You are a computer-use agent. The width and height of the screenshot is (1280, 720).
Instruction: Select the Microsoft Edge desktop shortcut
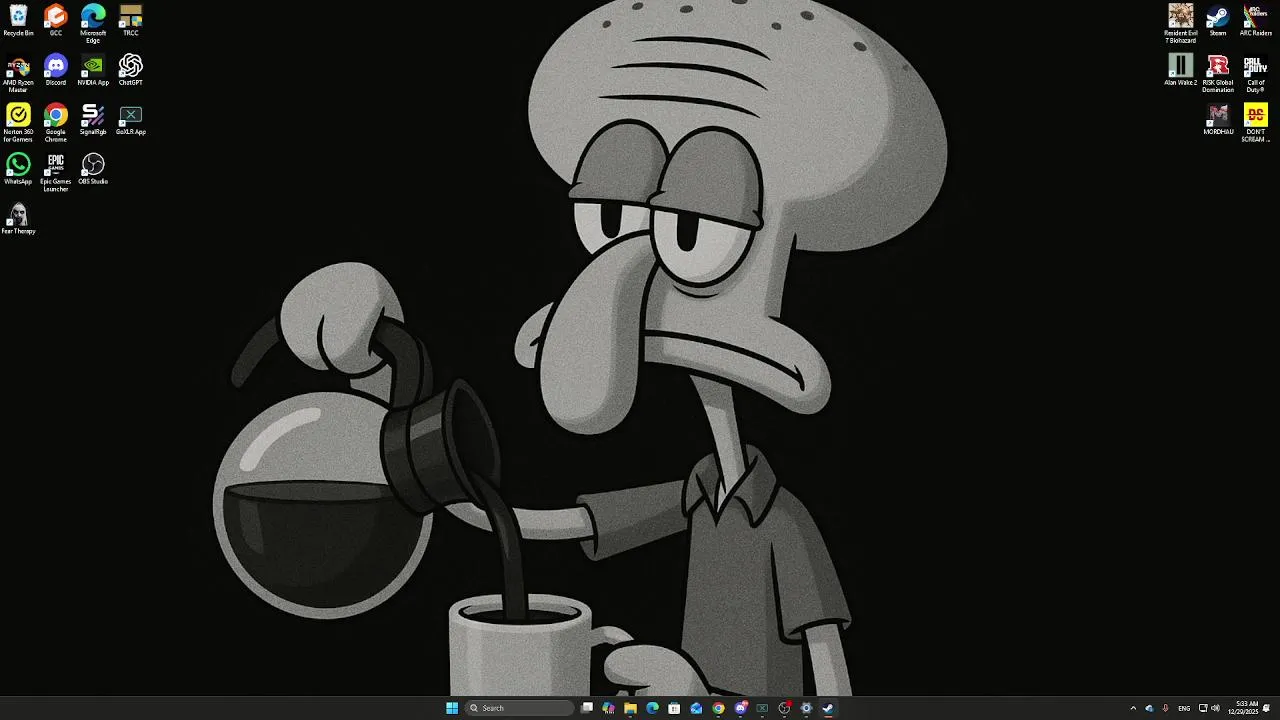coord(93,23)
